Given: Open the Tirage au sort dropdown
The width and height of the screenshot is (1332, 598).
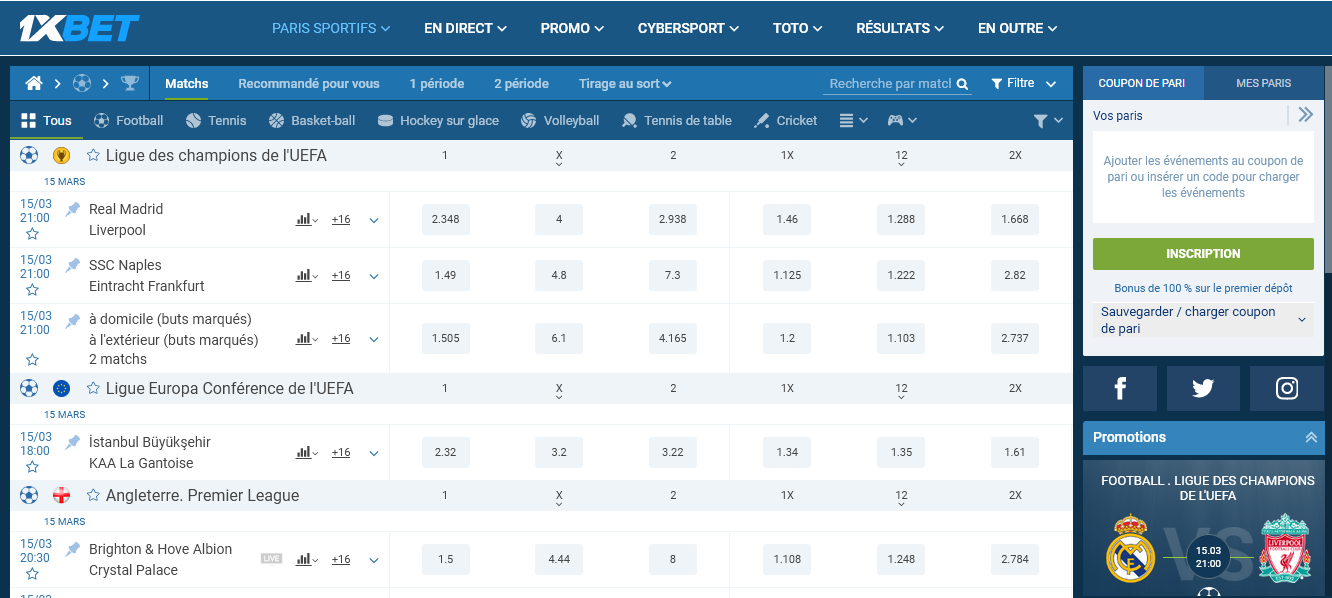Looking at the screenshot, I should coord(625,84).
